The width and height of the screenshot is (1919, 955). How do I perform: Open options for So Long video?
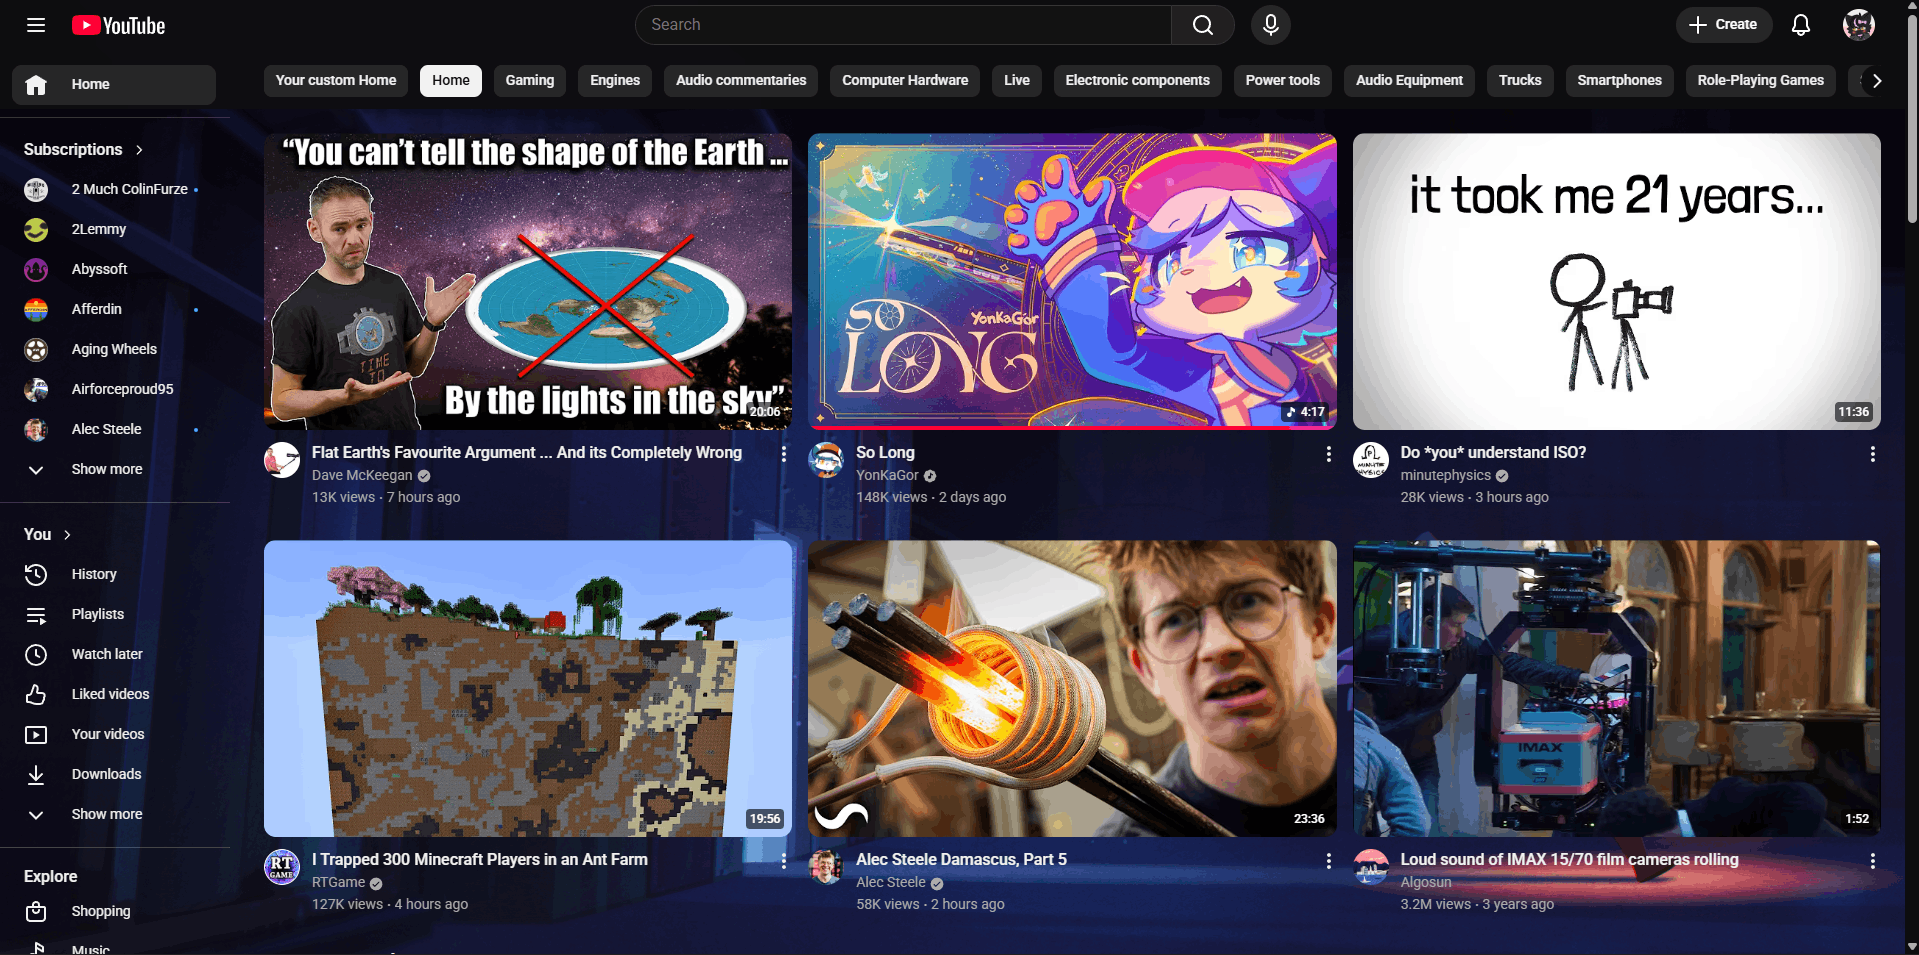click(x=1328, y=454)
